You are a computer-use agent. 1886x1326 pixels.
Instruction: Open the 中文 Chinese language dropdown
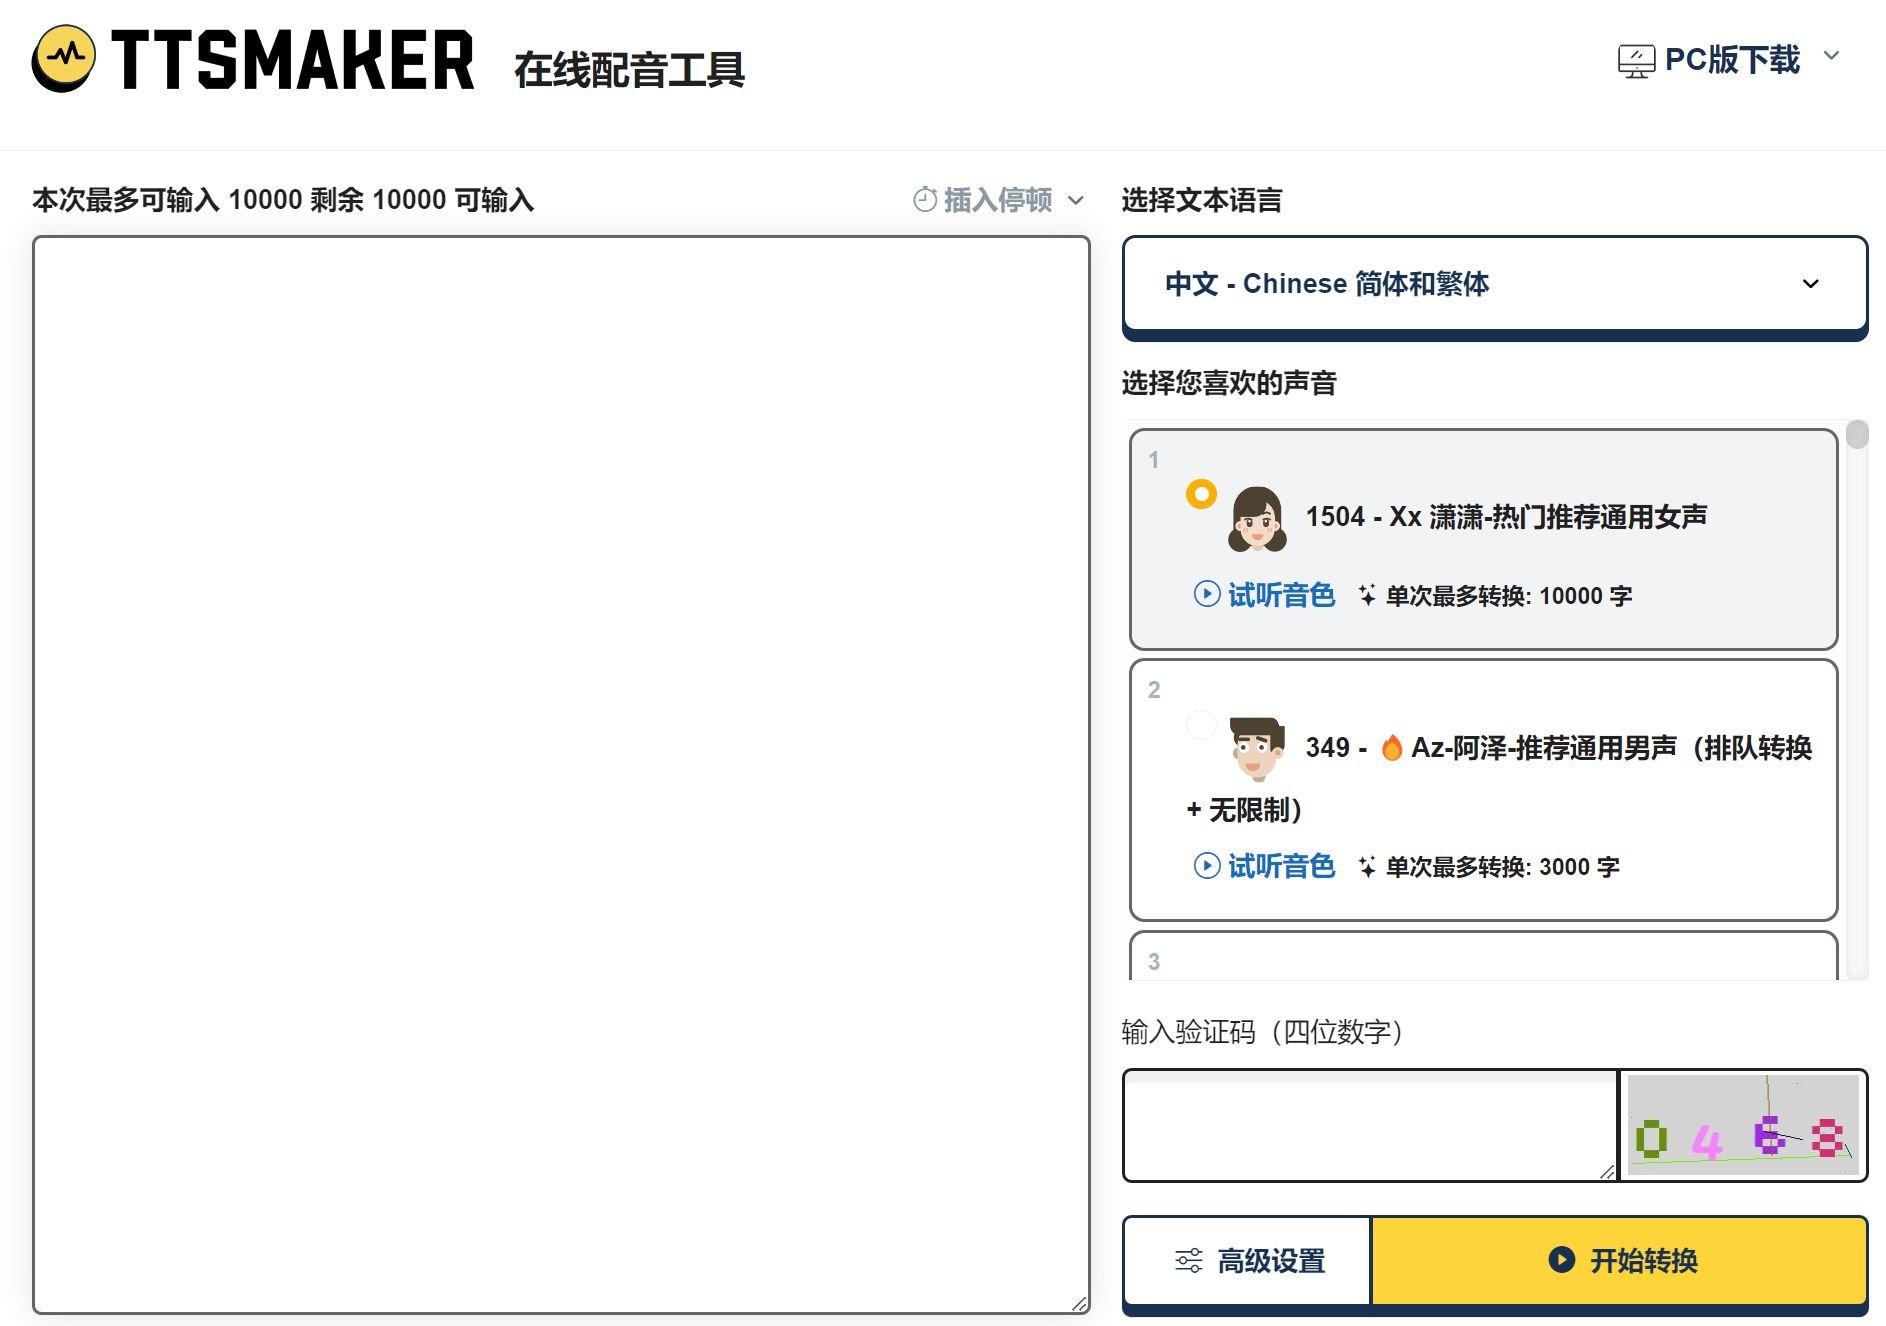click(x=1494, y=284)
